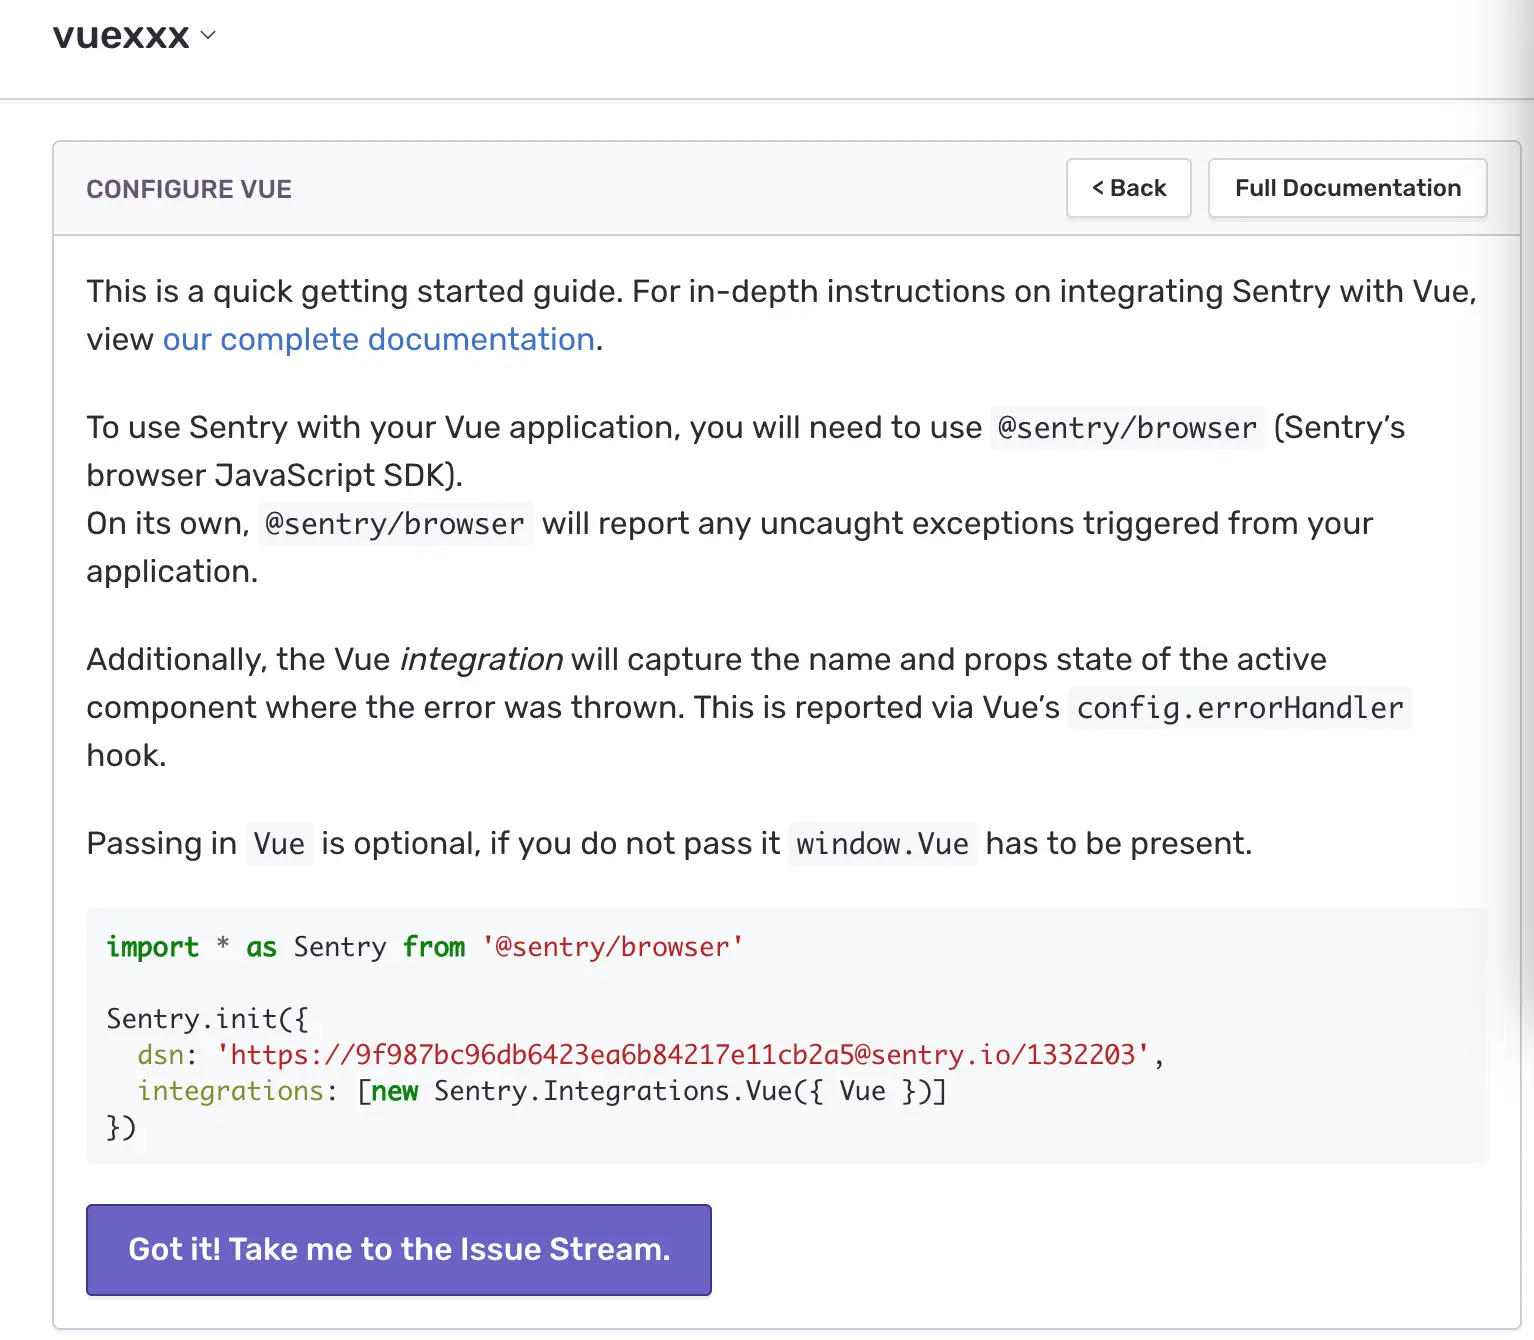This screenshot has width=1534, height=1340.
Task: Click the inline Vue code after 'Passing in'
Action: (279, 844)
